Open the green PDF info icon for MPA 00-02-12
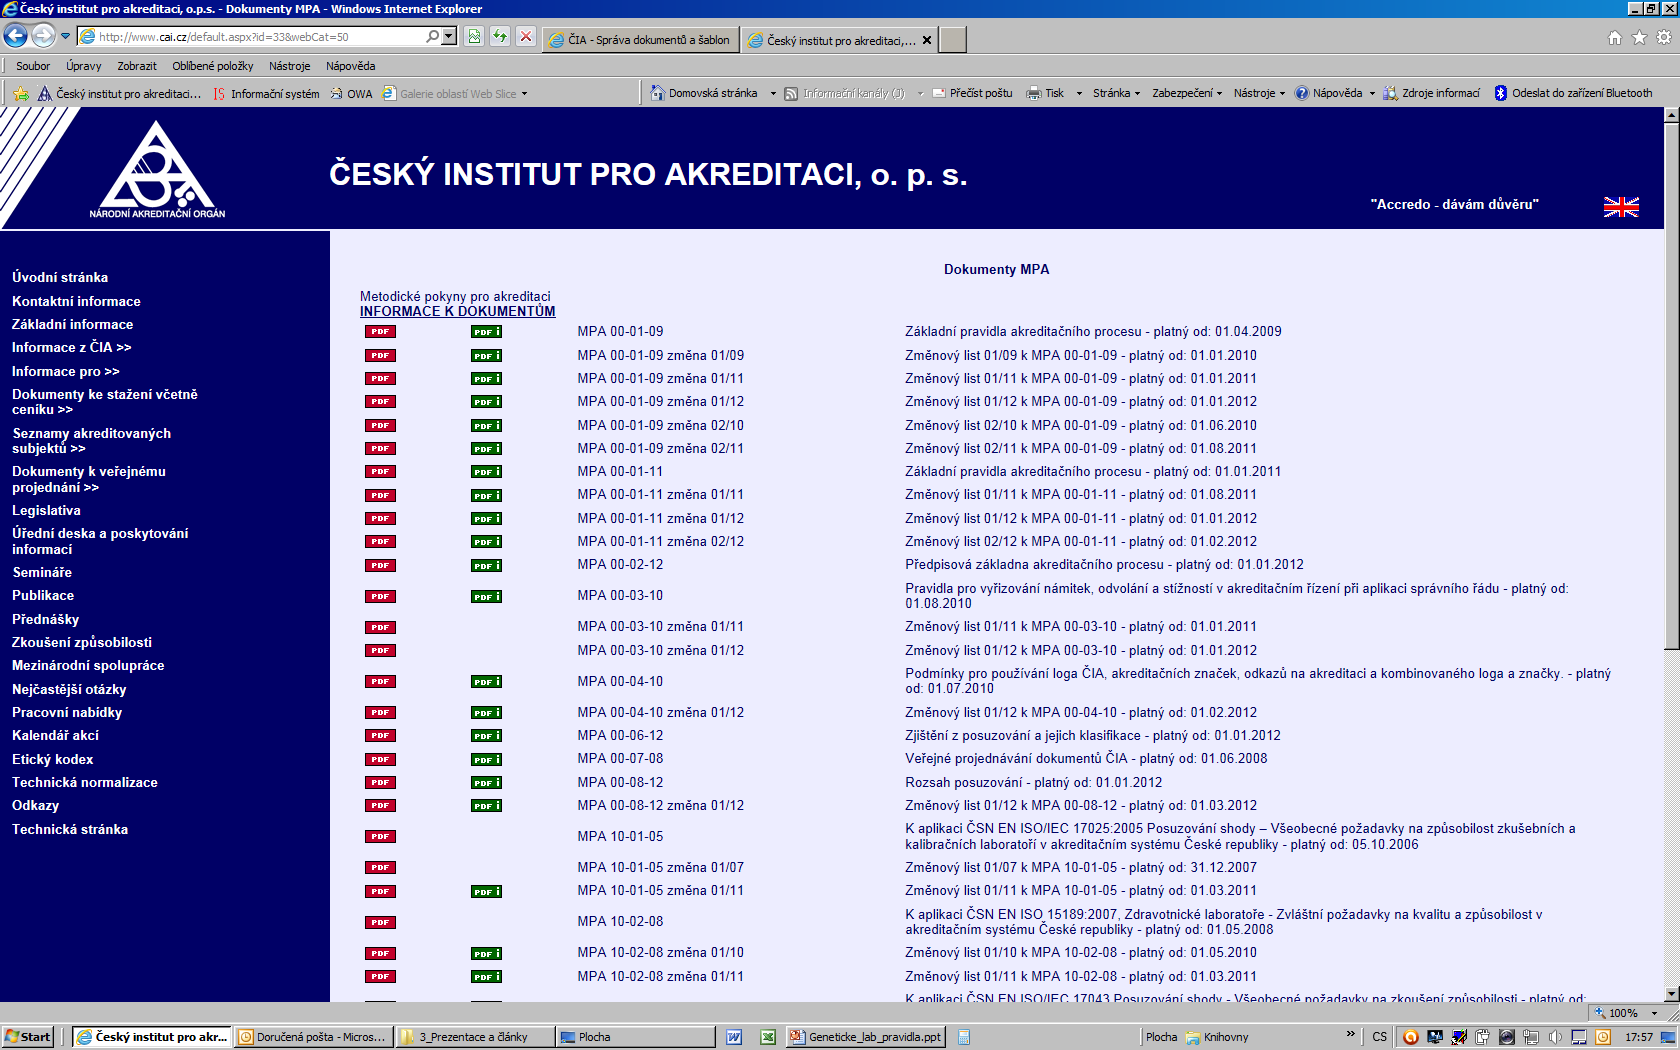The width and height of the screenshot is (1680, 1050). pyautogui.click(x=486, y=565)
